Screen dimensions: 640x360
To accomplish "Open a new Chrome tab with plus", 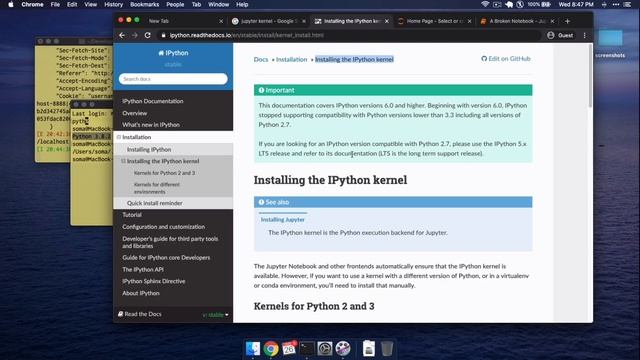I will point(567,21).
